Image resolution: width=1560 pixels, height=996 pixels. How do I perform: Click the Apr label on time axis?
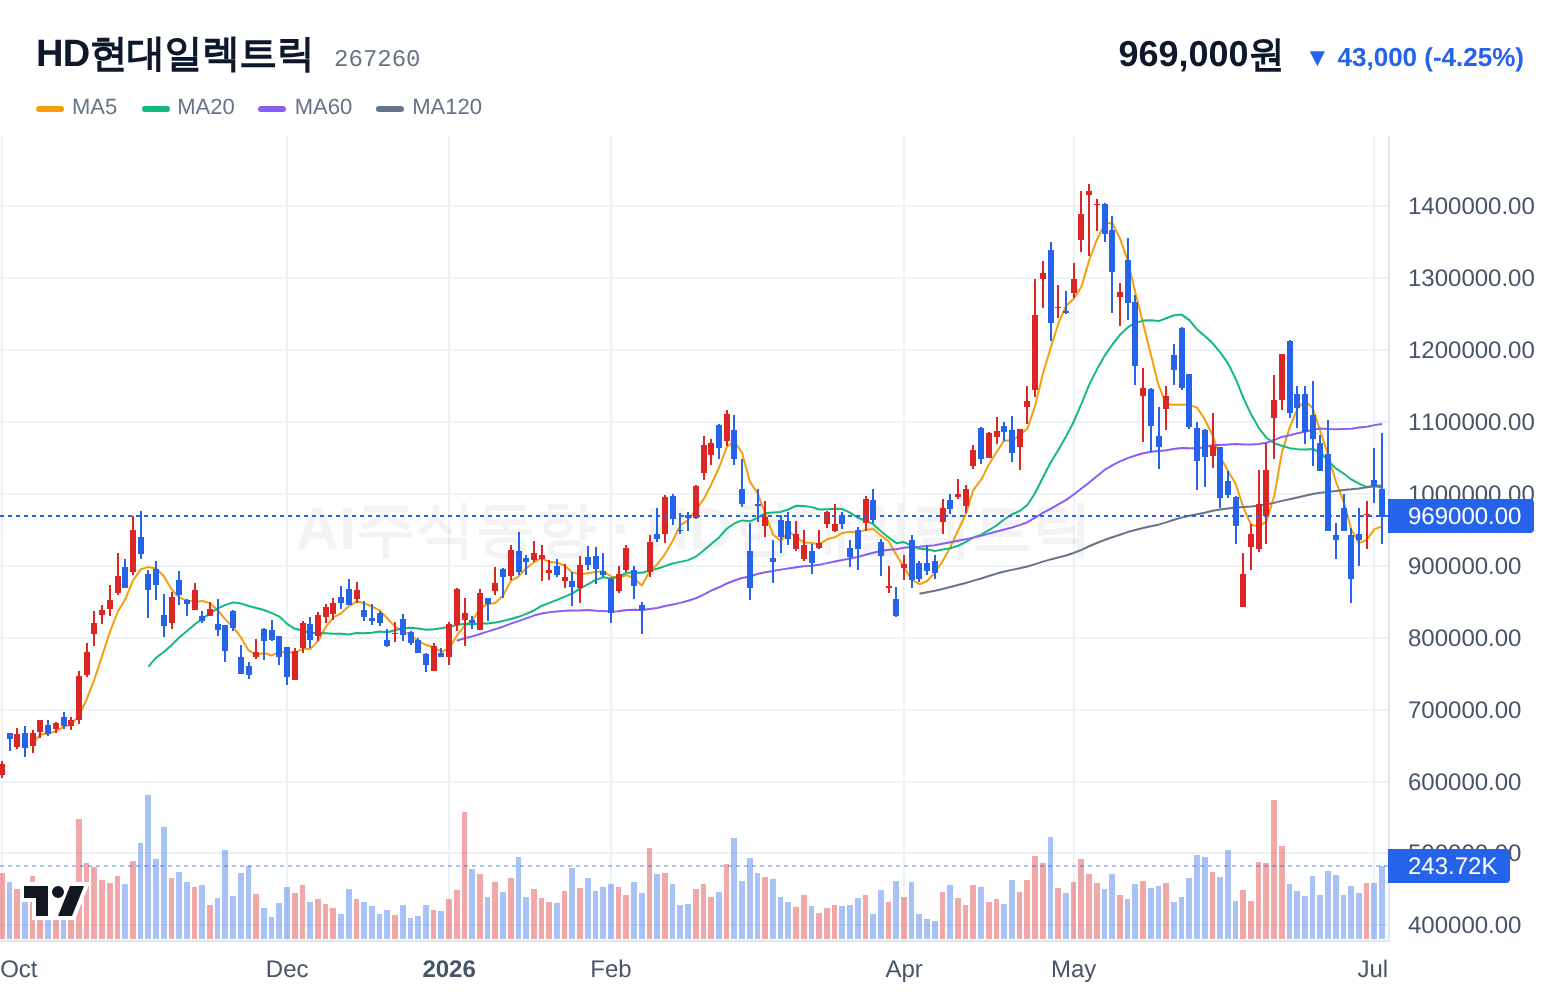click(x=904, y=969)
